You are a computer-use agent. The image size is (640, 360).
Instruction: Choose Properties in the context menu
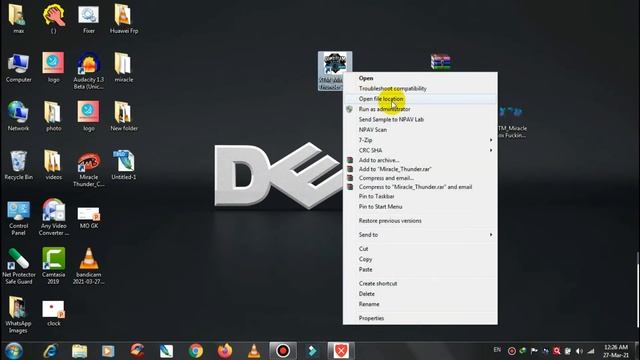click(x=420, y=318)
